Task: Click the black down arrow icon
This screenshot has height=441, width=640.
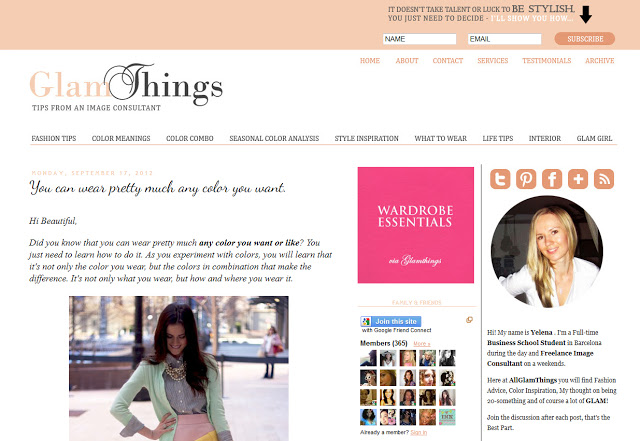Action: [x=586, y=14]
